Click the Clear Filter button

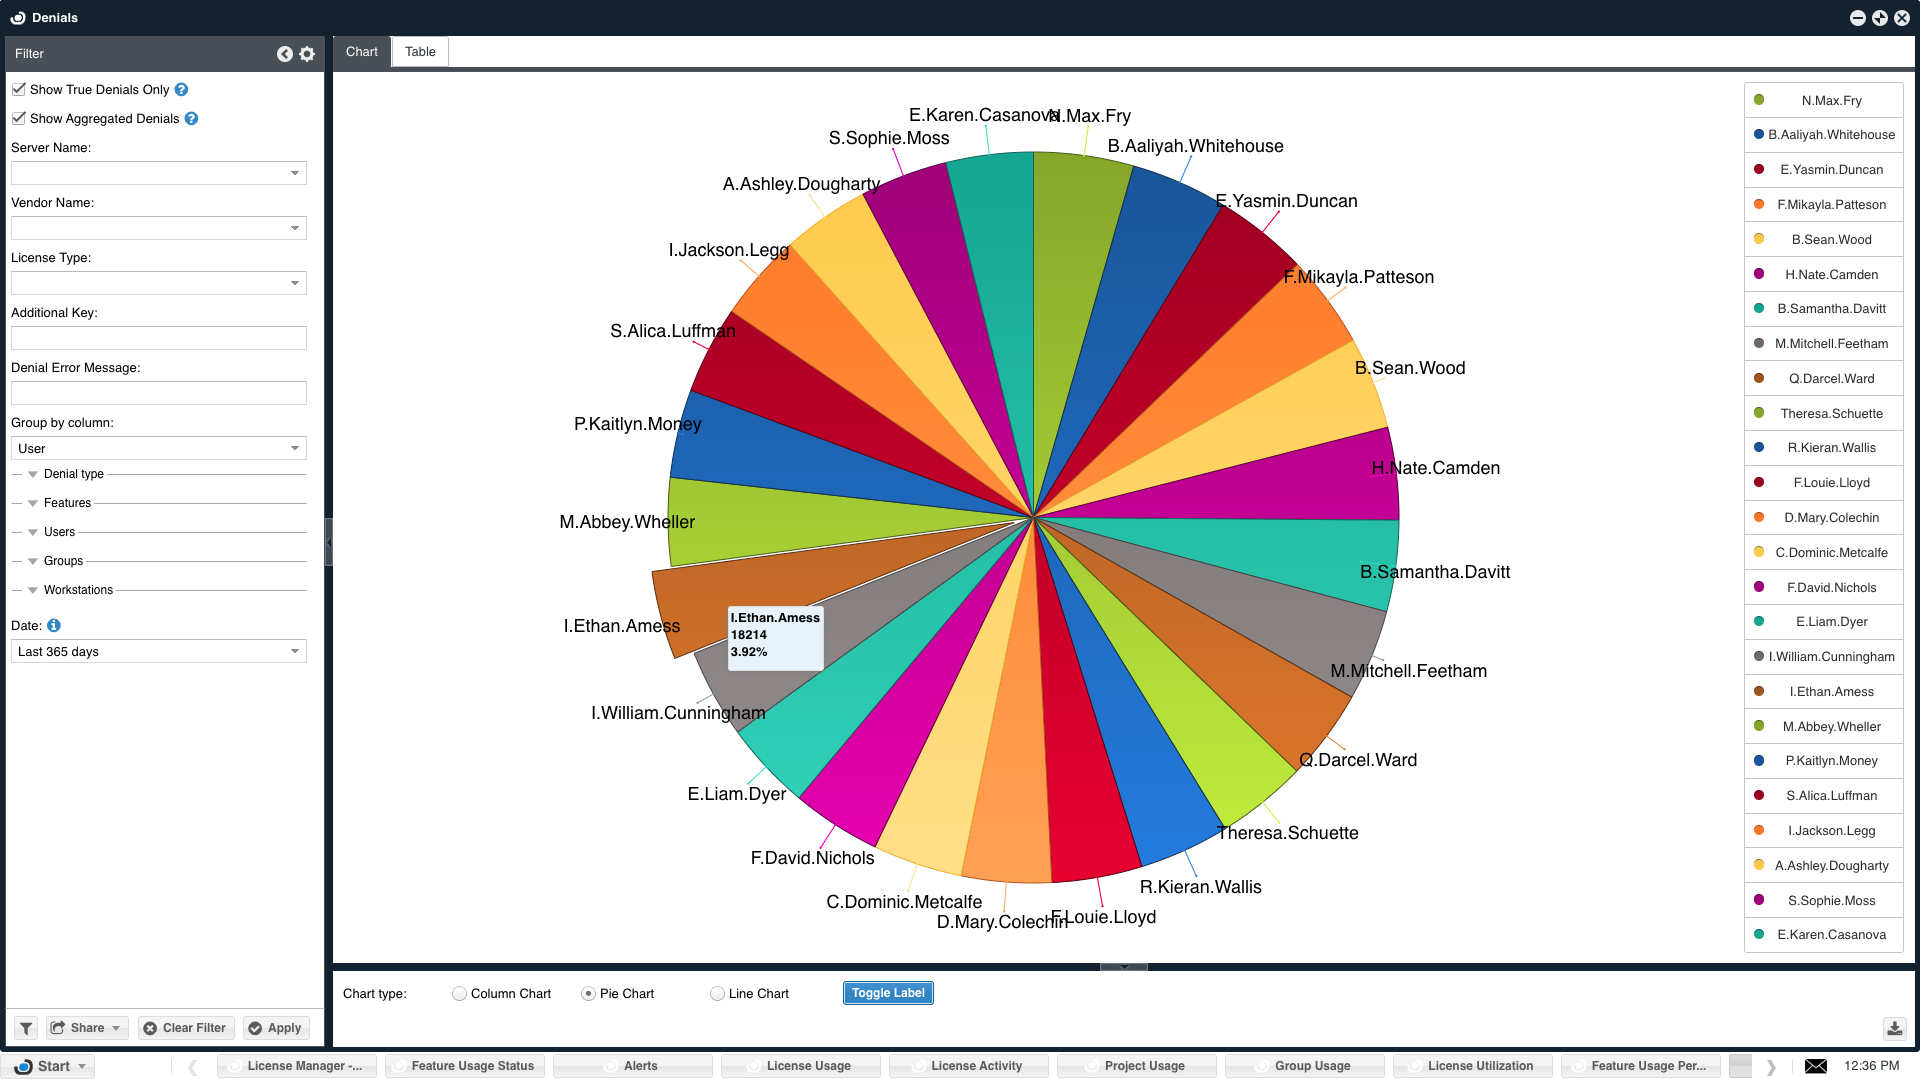click(x=185, y=1028)
